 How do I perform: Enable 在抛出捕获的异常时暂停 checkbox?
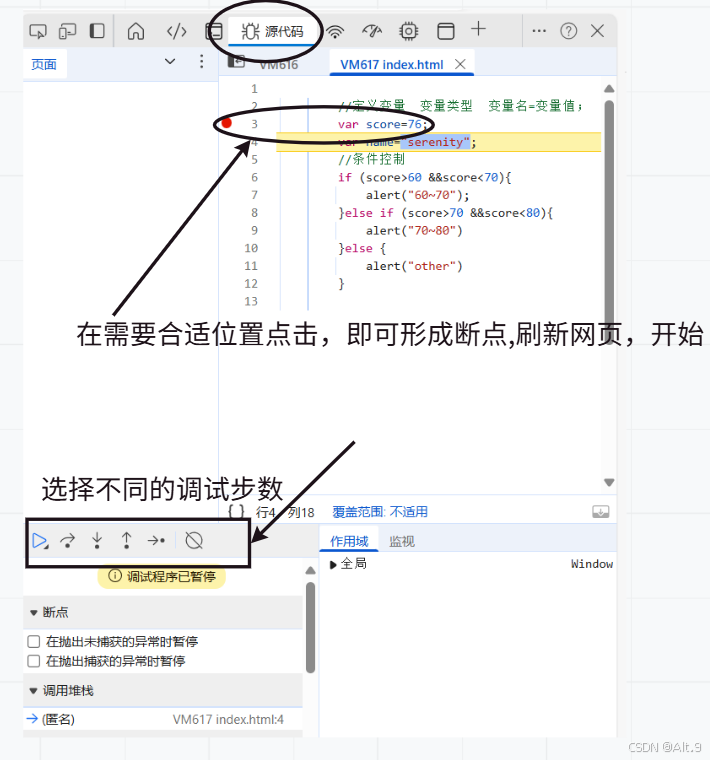(34, 661)
